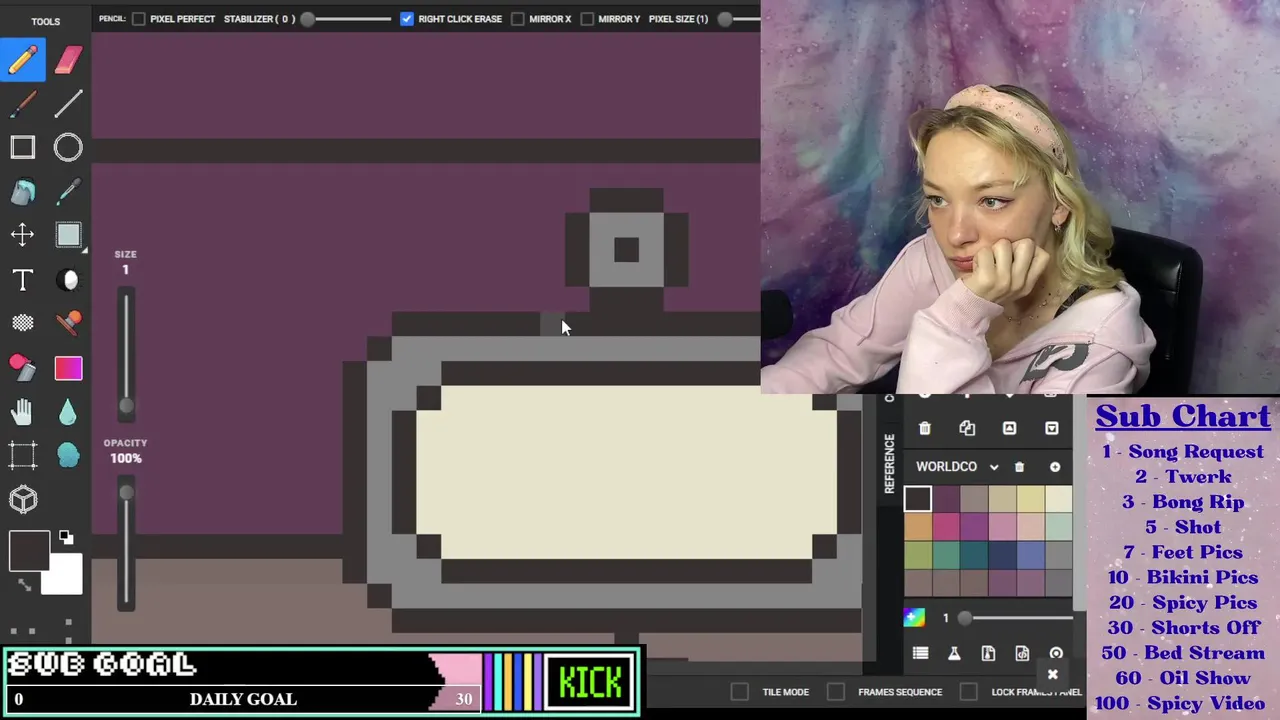Pick the Brush tool
This screenshot has width=1280, height=720.
click(x=23, y=103)
